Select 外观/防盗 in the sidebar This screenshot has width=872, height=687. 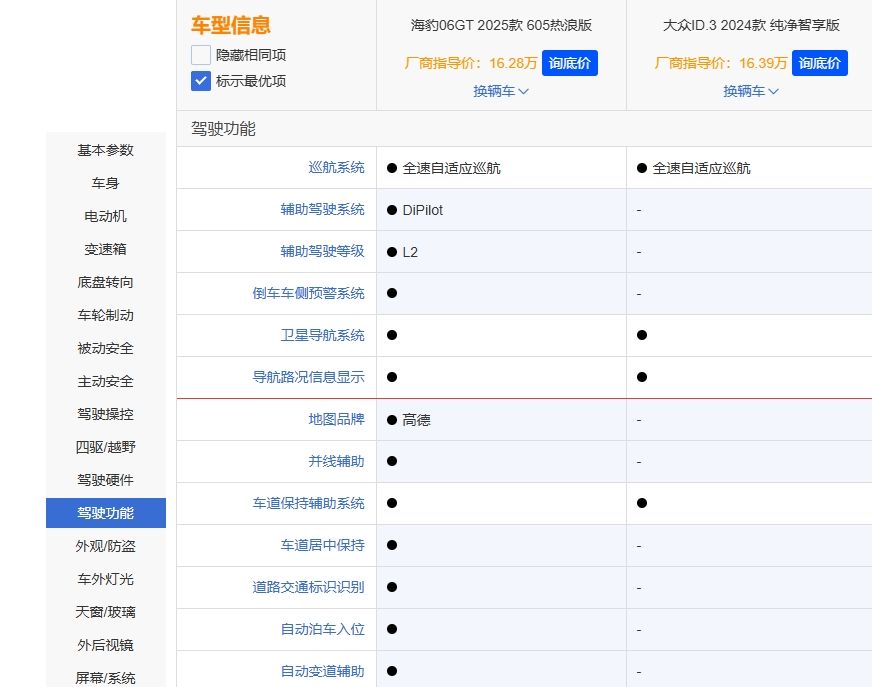point(105,546)
